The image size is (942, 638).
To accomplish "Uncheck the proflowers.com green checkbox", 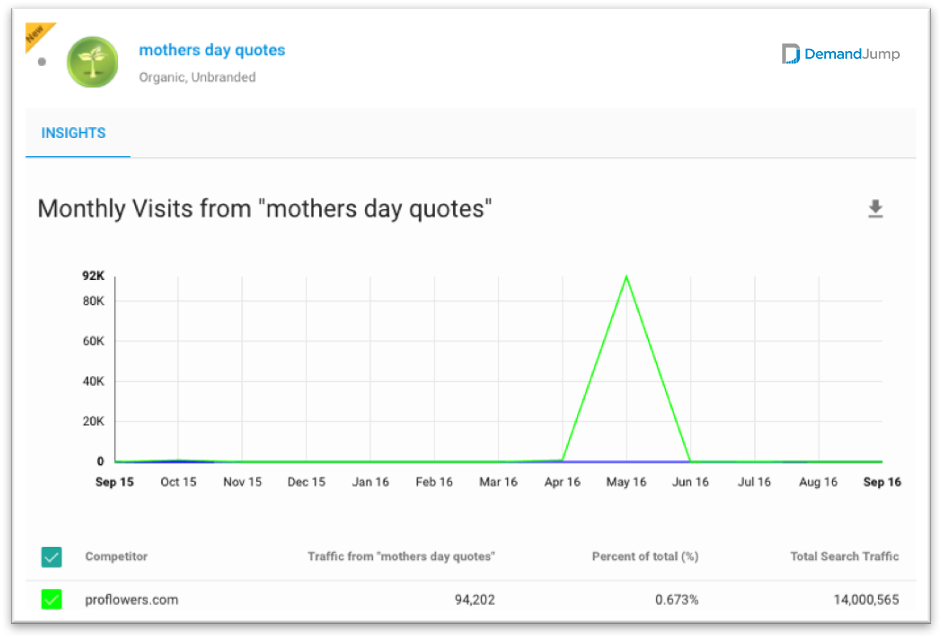I will 52,599.
